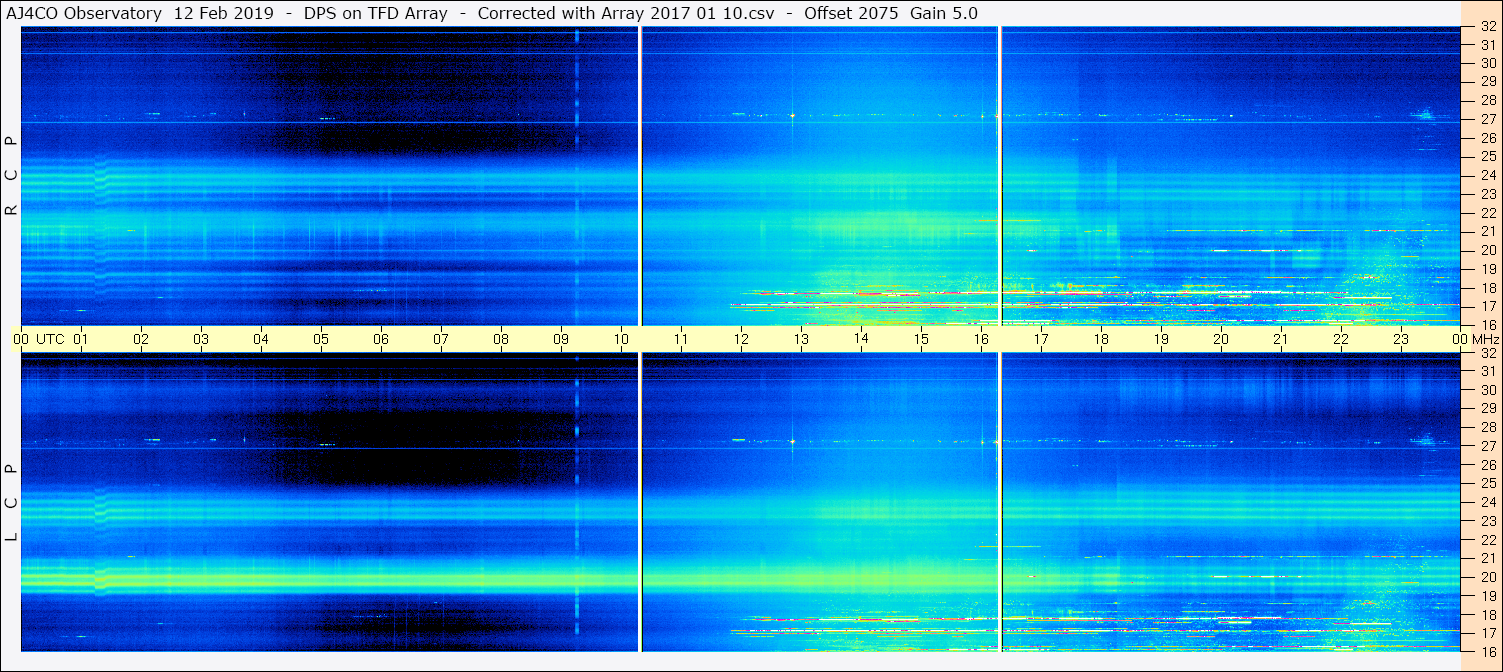Select the 04 hour time marker
Viewport: 1503px width, 672px height.
[x=261, y=339]
